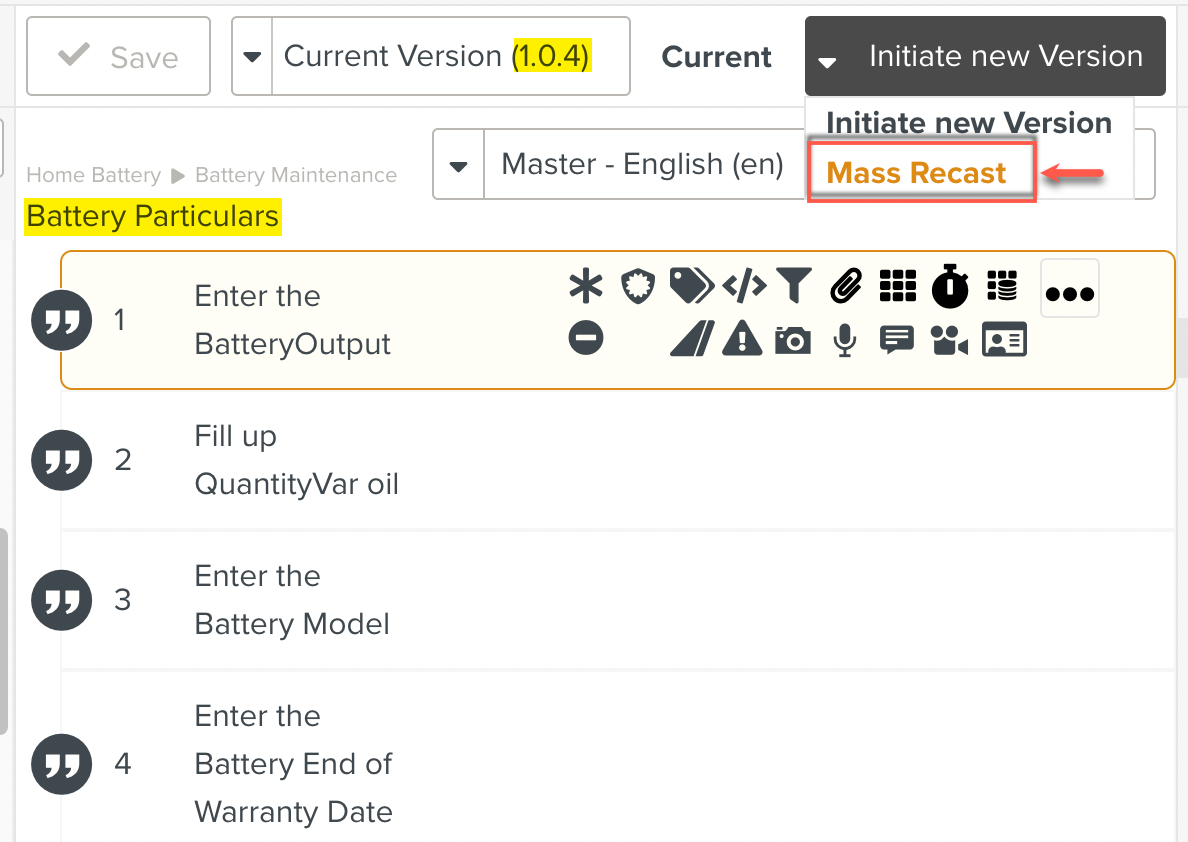The width and height of the screenshot is (1188, 842).
Task: Select Mass Recast from the menu
Action: coord(917,173)
